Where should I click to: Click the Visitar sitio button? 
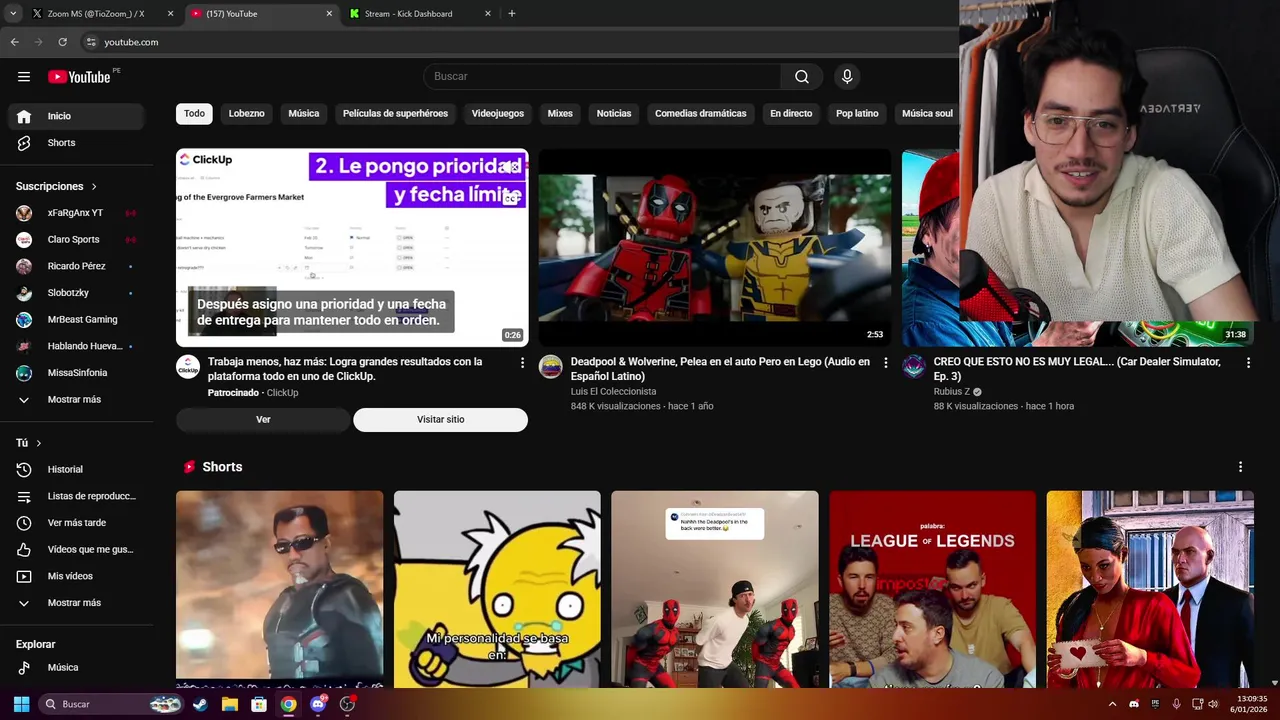coord(441,420)
